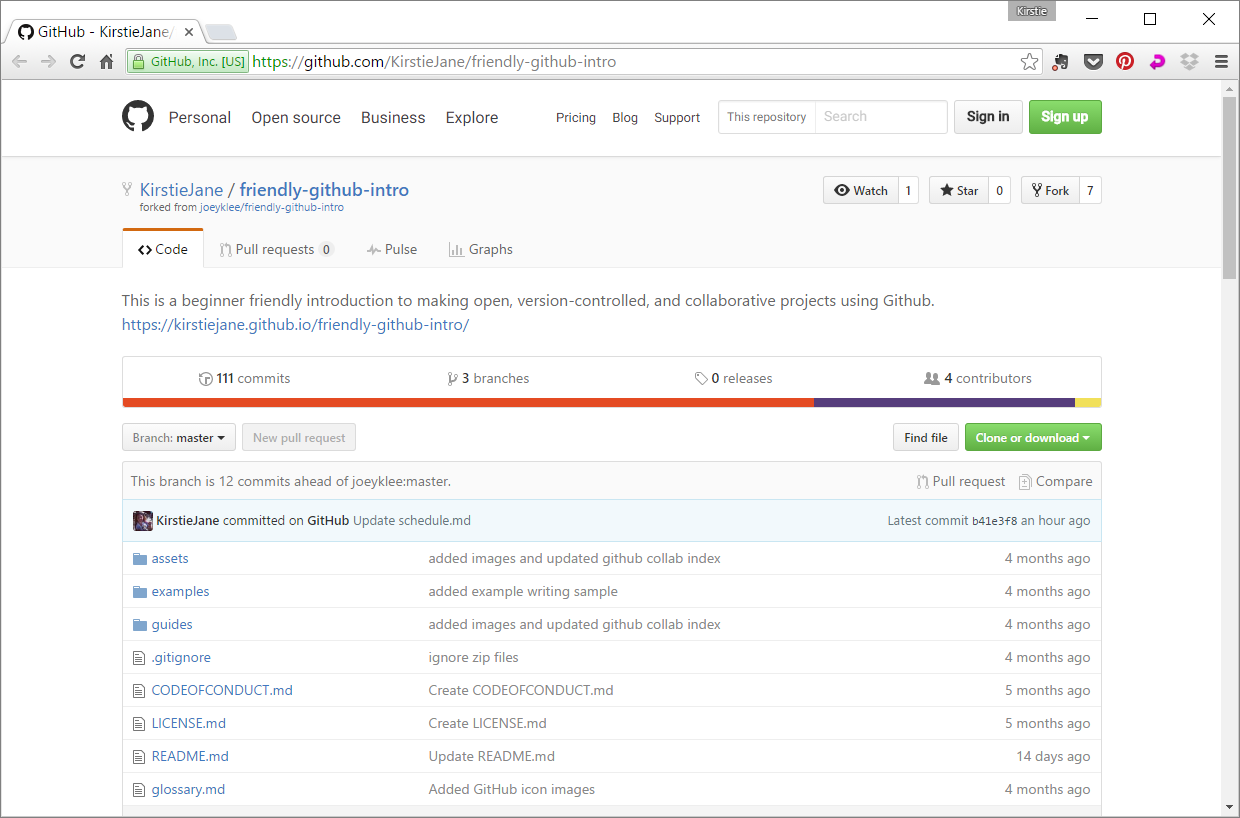This screenshot has width=1240, height=818.
Task: Open the Support link
Action: (x=677, y=117)
